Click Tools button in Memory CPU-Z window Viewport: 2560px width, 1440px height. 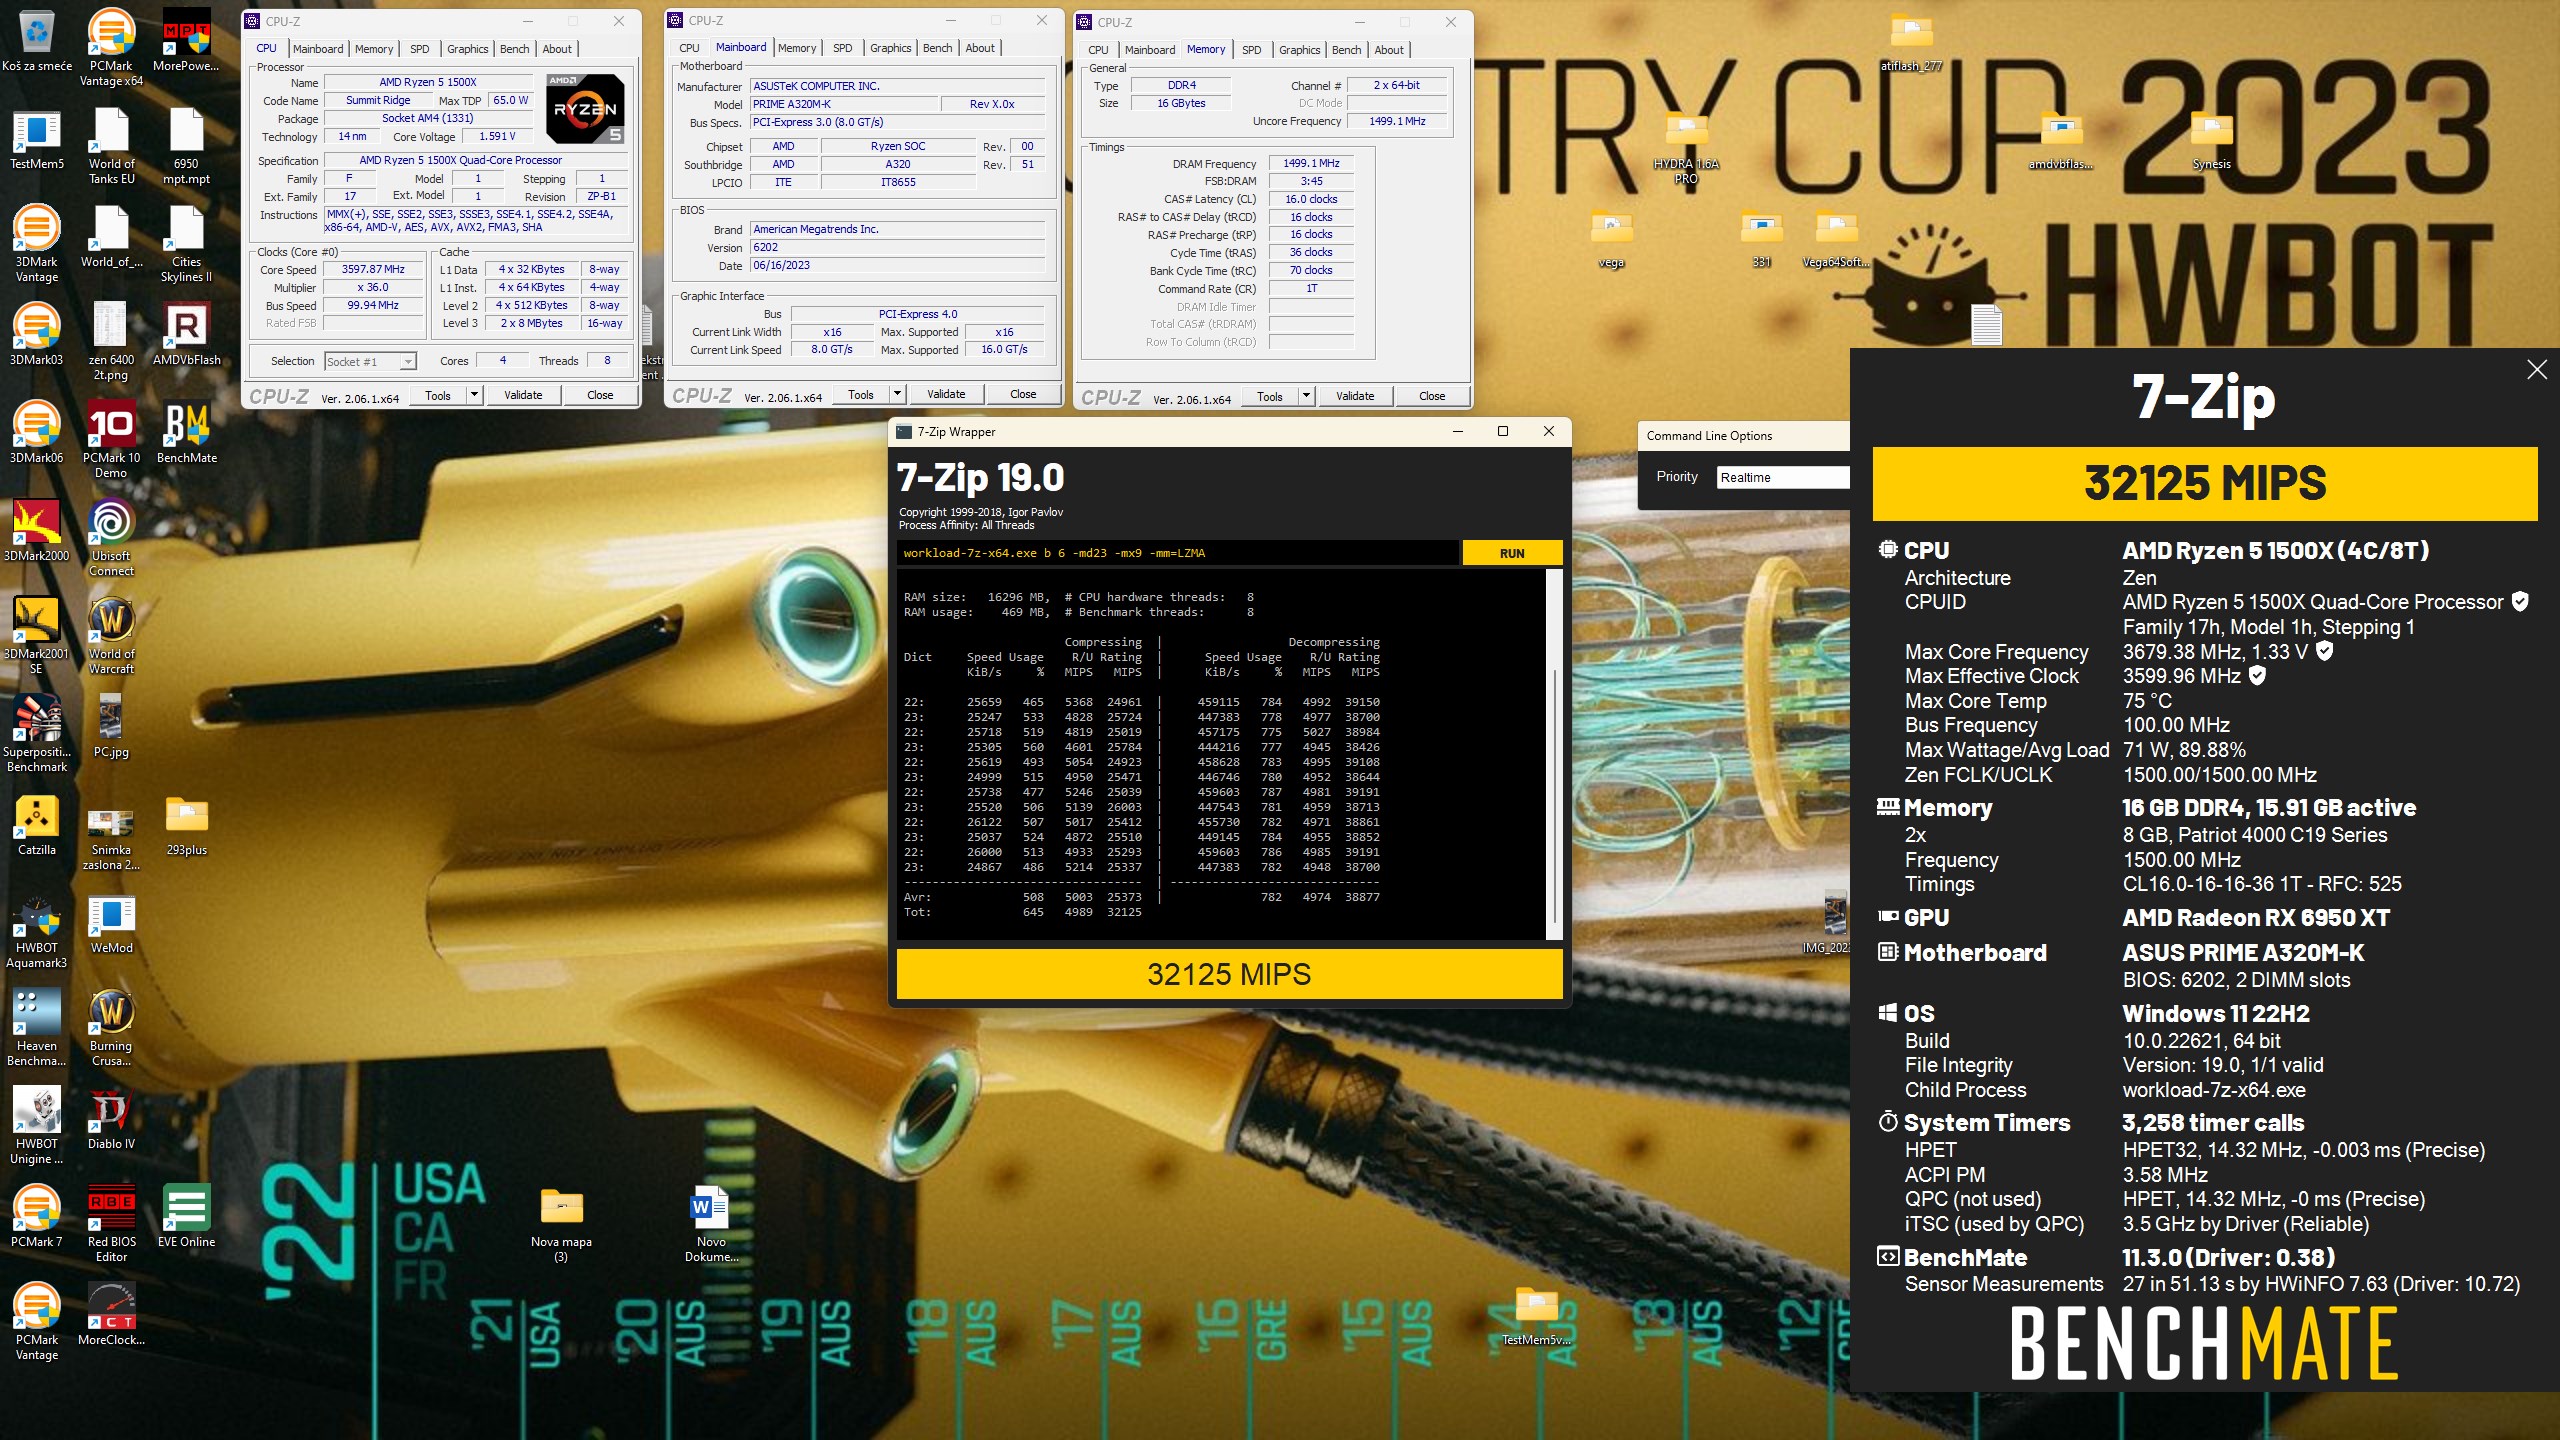point(1270,396)
